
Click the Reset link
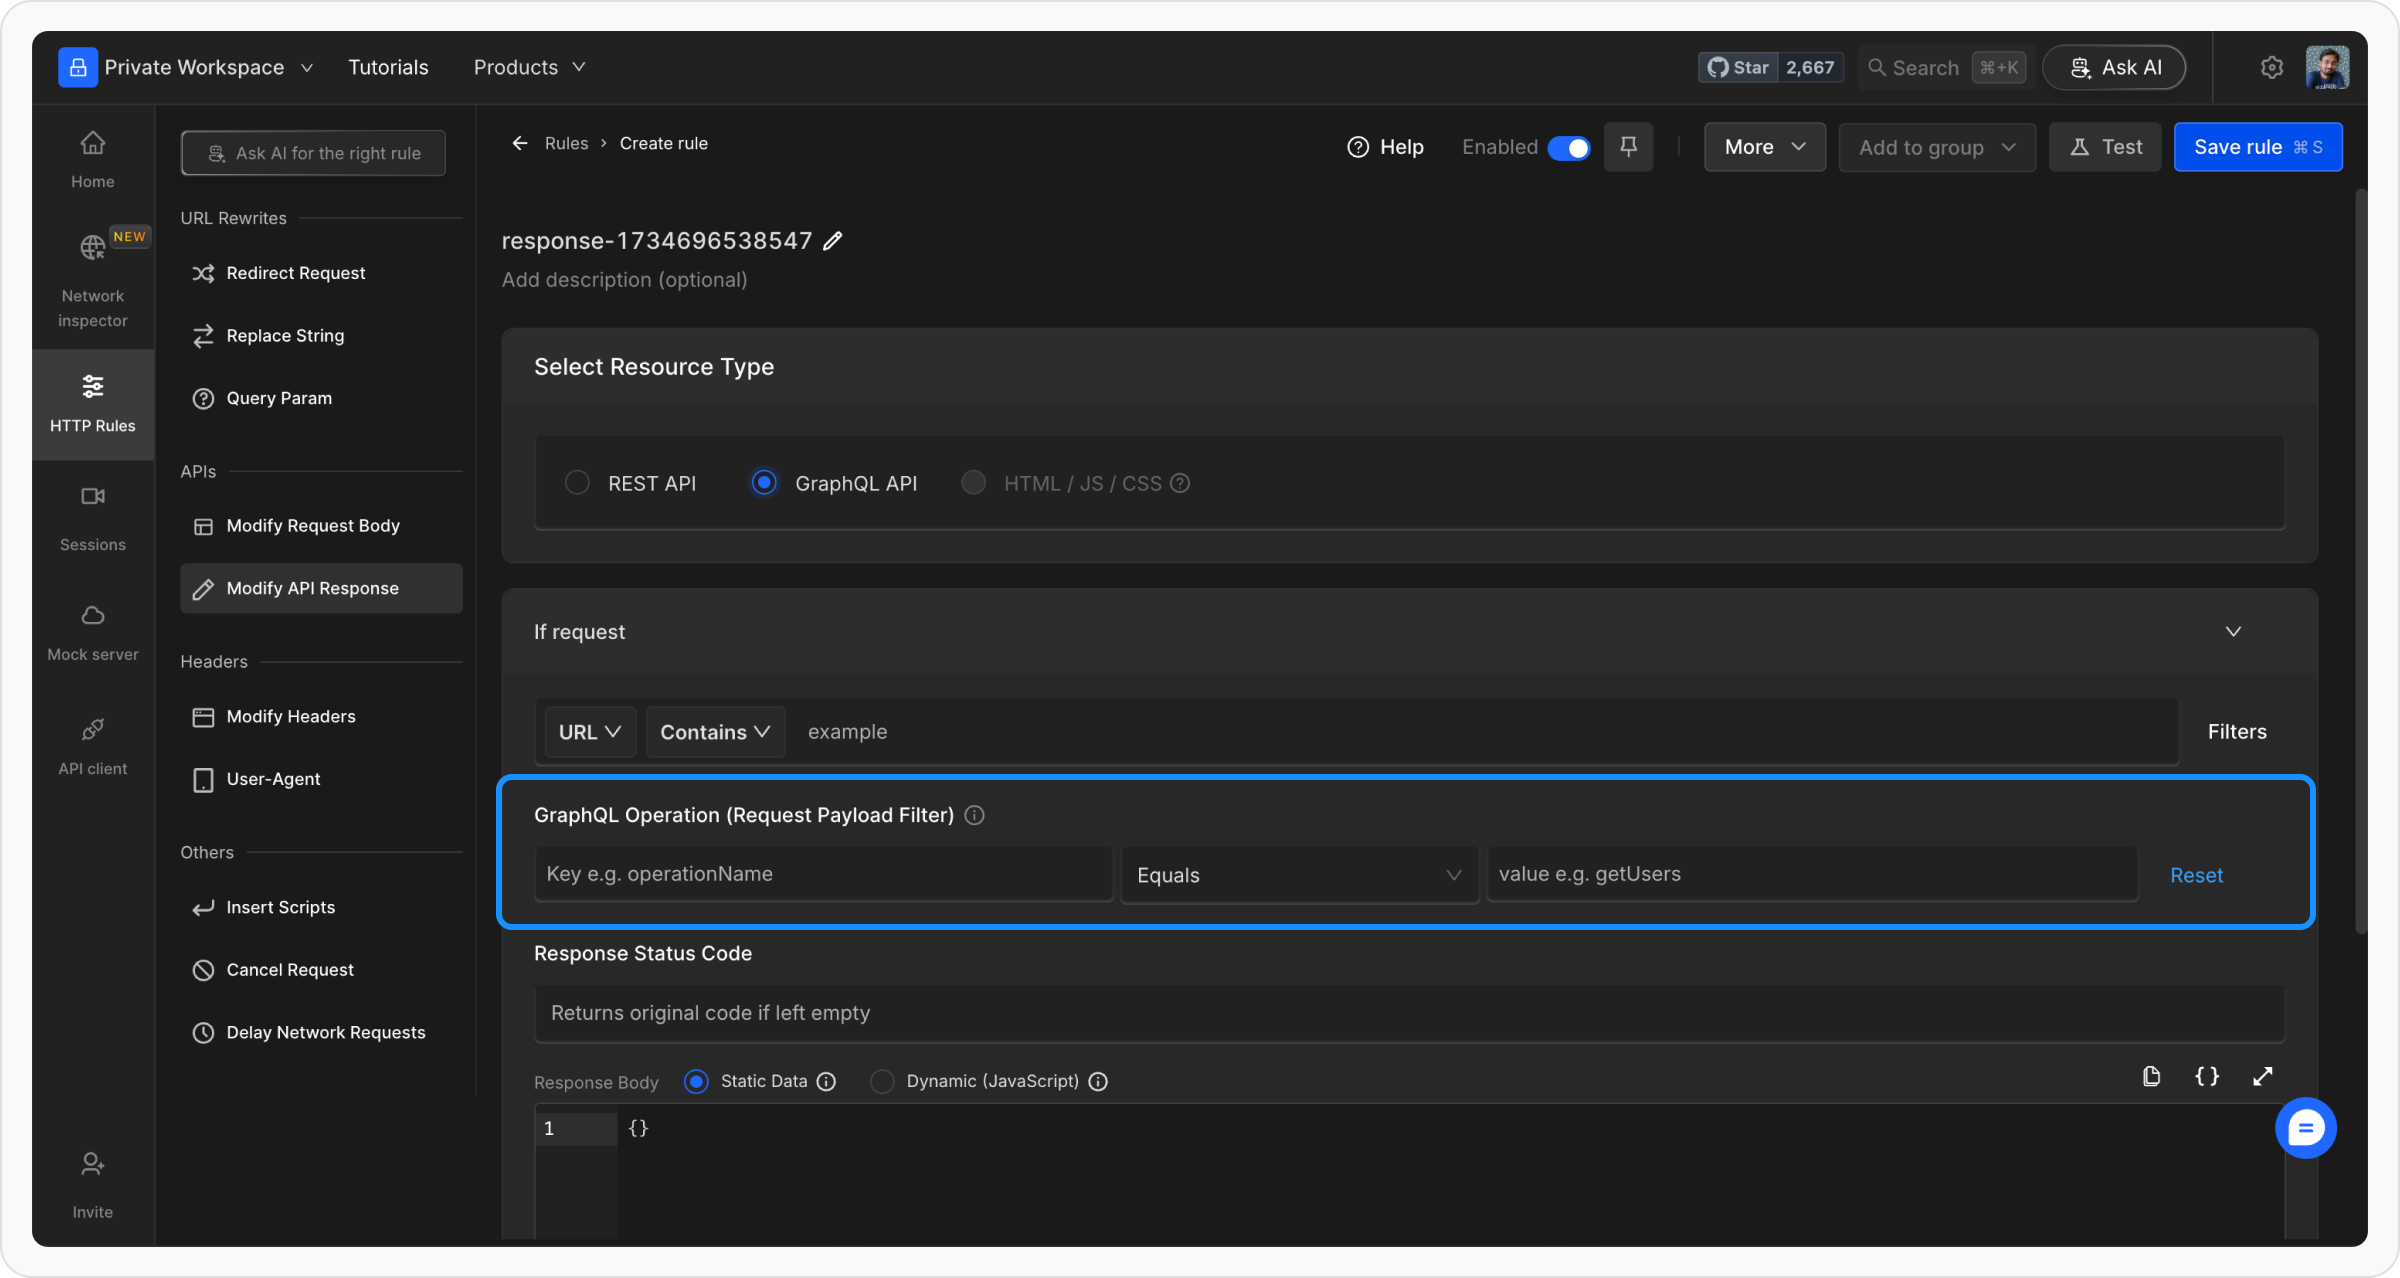(2196, 875)
